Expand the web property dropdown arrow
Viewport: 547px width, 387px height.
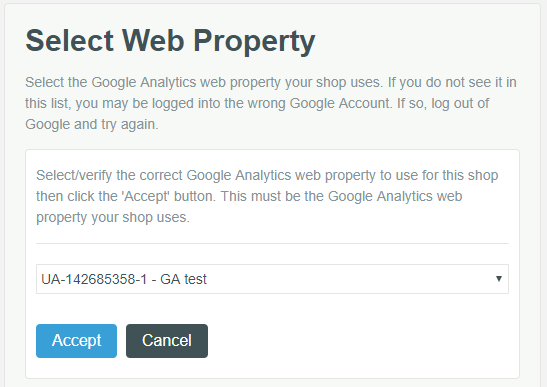click(x=499, y=279)
